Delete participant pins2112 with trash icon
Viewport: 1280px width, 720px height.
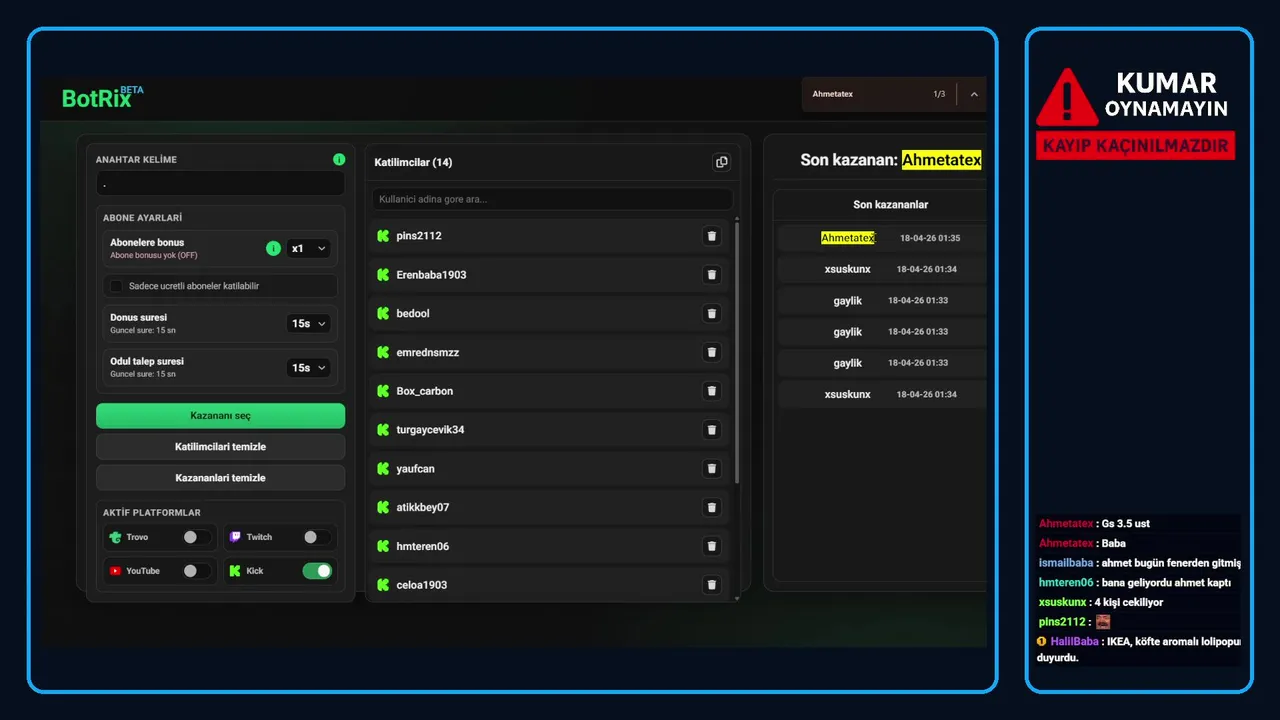[712, 236]
